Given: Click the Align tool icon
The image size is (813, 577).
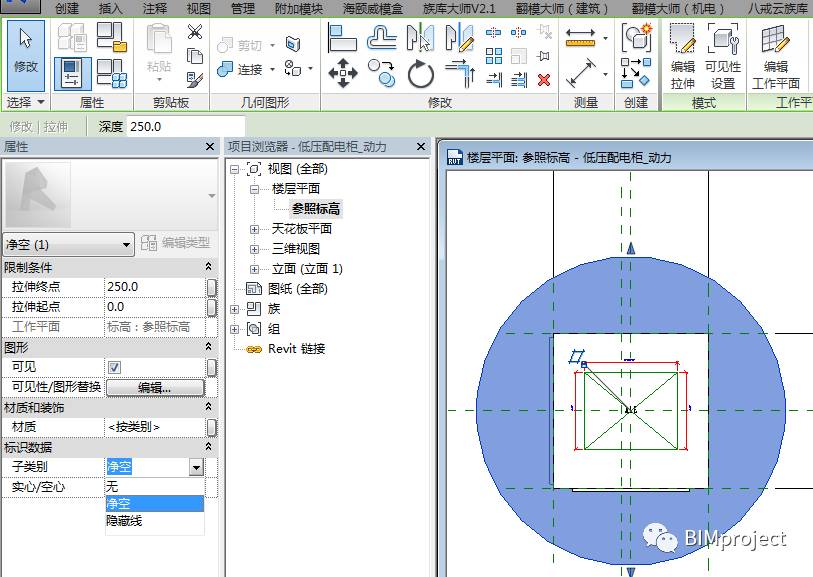Looking at the screenshot, I should tap(343, 37).
